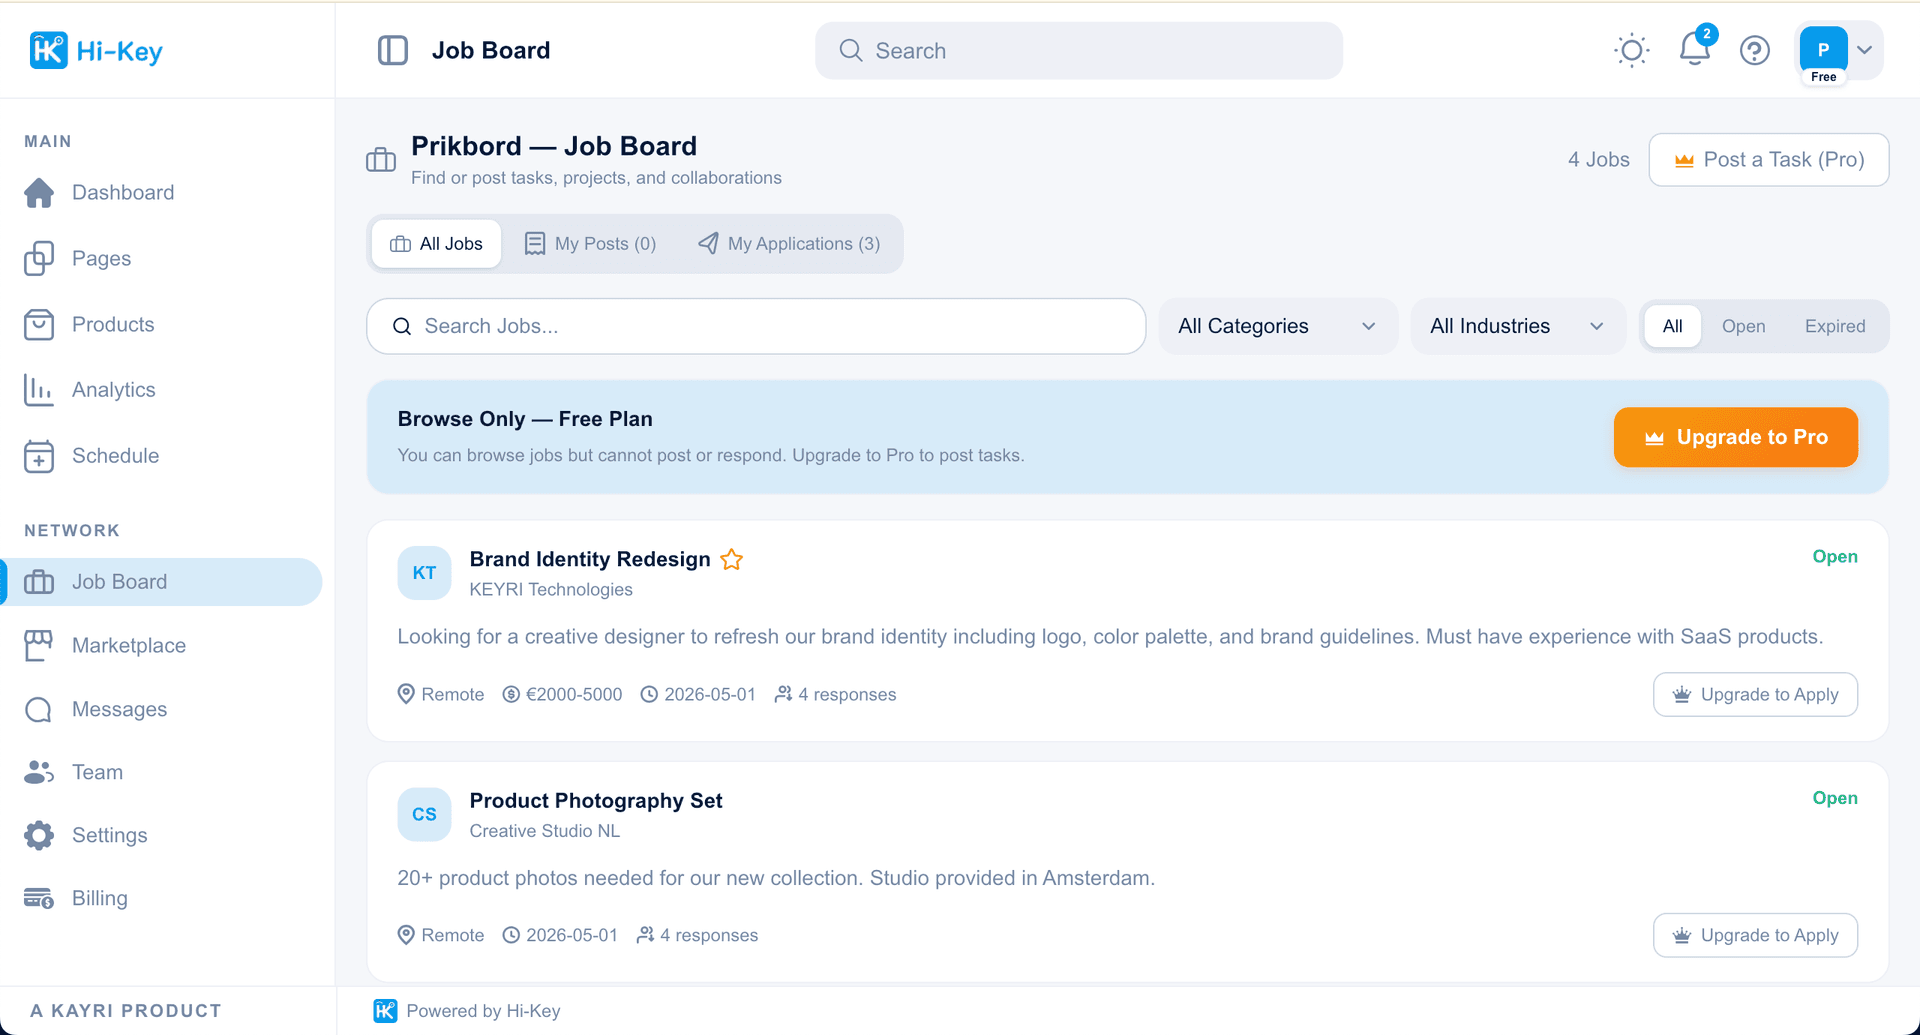Click 4 responses on Brand Identity job
1920x1035 pixels.
835,694
